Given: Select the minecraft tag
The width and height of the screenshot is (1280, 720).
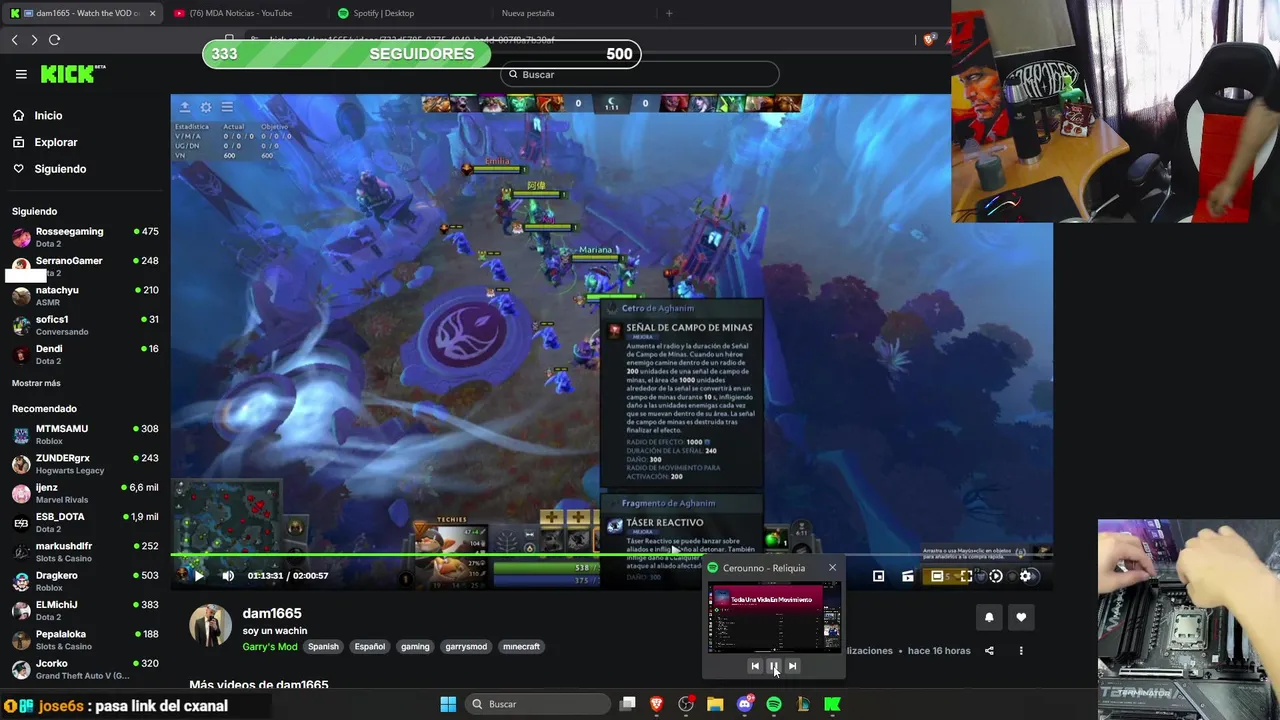Looking at the screenshot, I should tap(521, 647).
